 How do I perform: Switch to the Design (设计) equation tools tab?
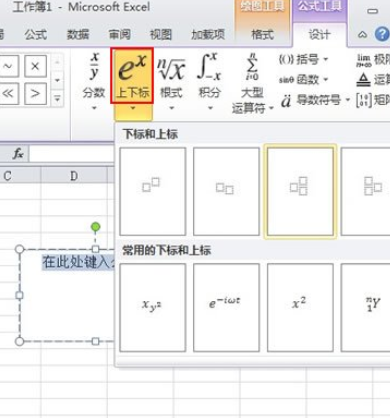coord(319,34)
